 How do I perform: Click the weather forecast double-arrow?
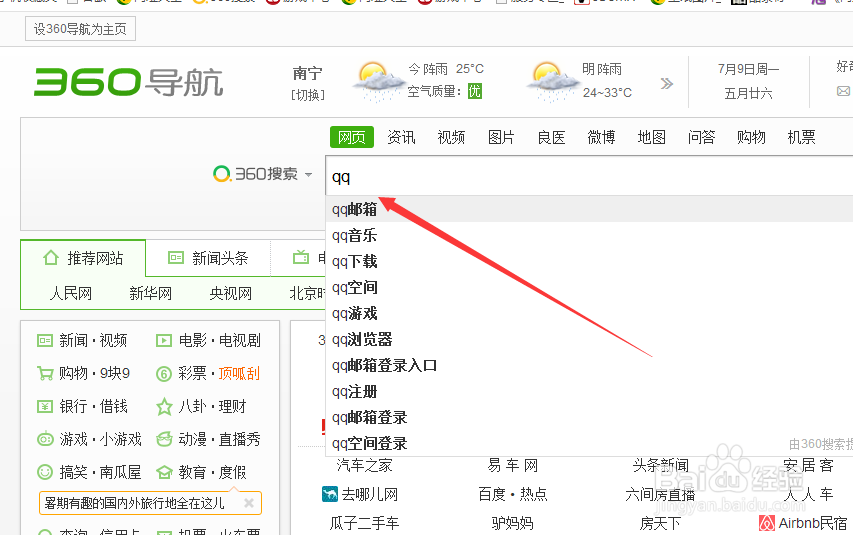666,83
